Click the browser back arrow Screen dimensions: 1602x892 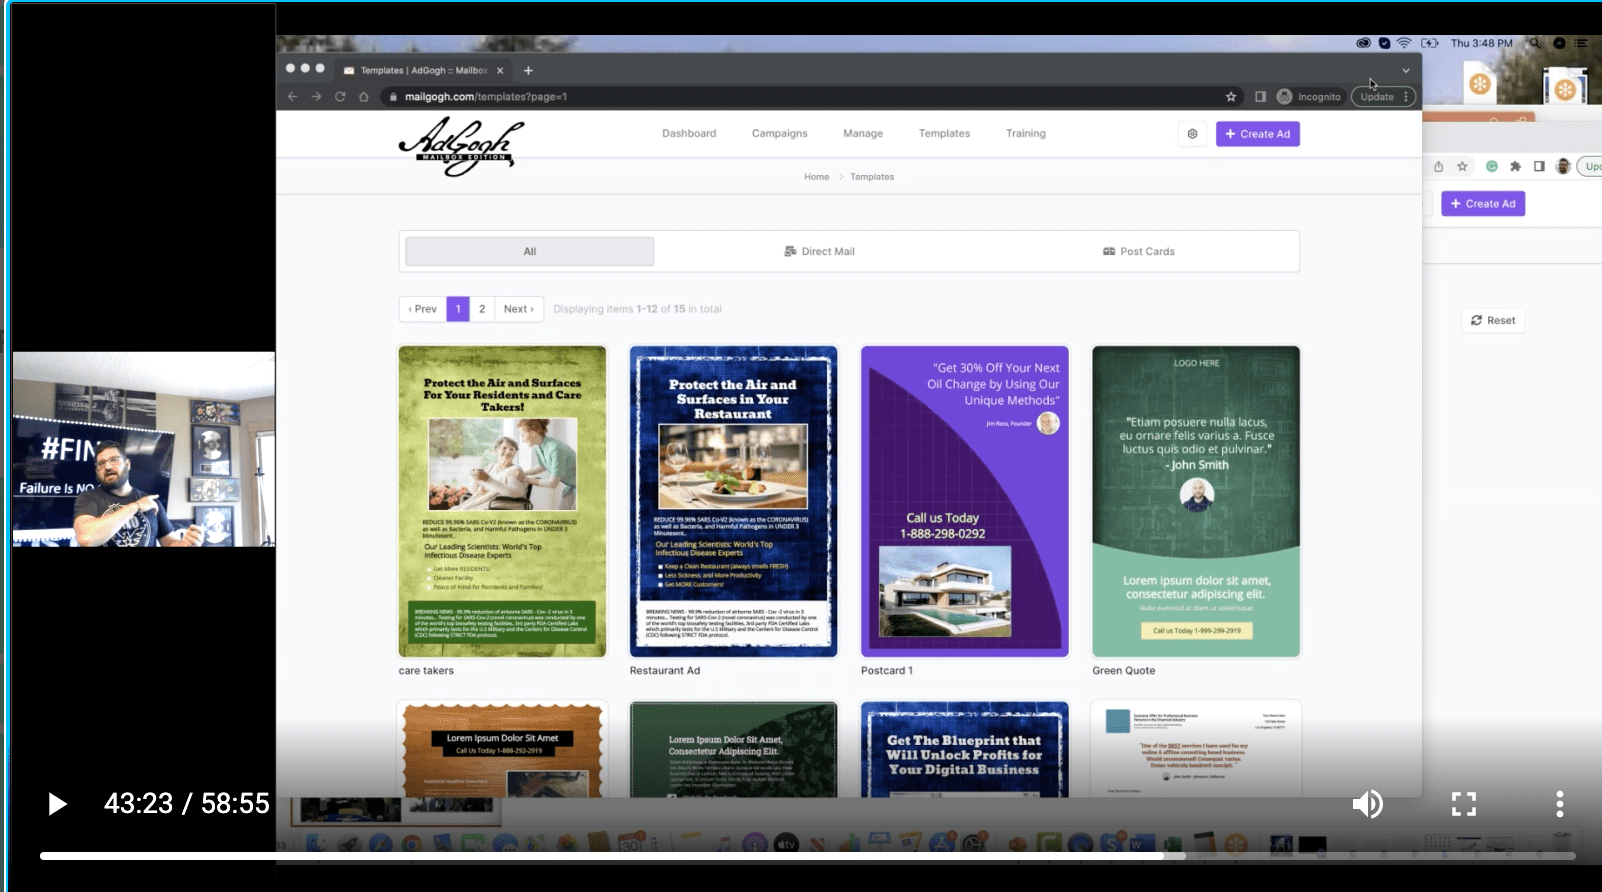292,97
